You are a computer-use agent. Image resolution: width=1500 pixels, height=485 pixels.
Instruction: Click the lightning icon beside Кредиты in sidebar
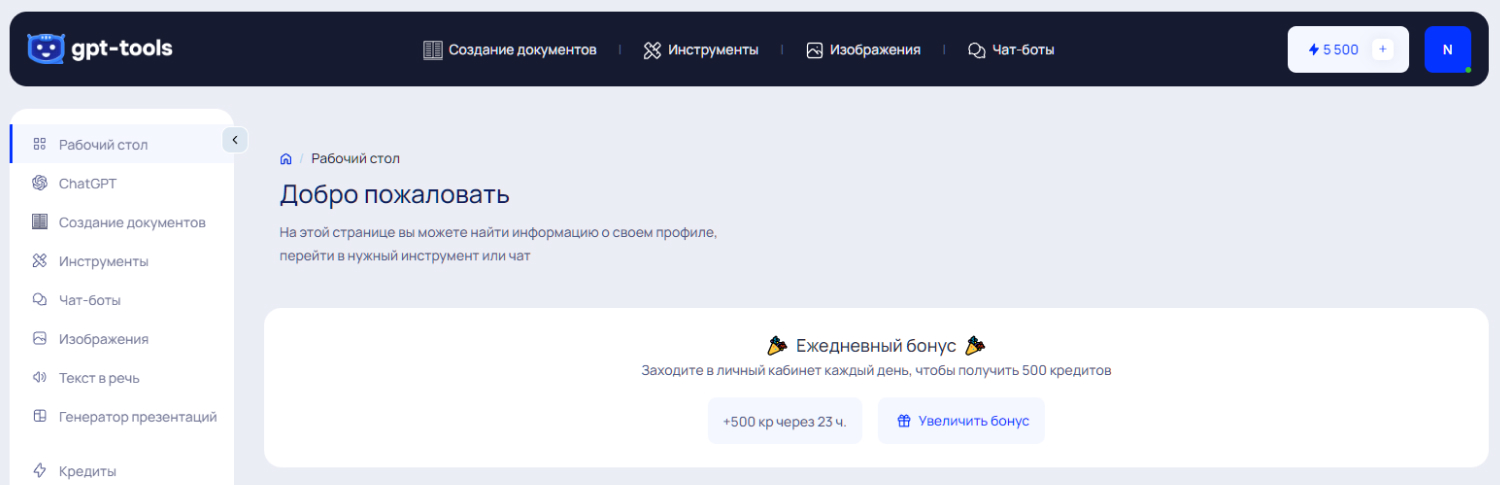(x=40, y=471)
